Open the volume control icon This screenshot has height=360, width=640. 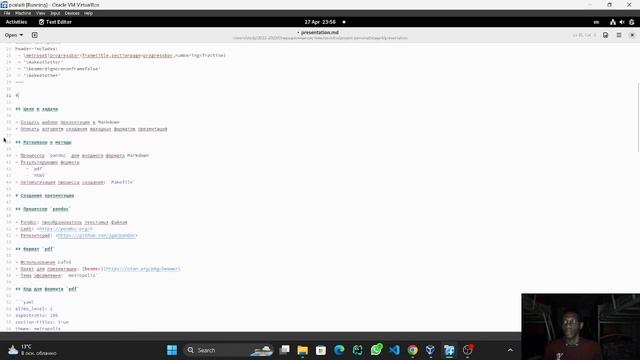(x=622, y=22)
